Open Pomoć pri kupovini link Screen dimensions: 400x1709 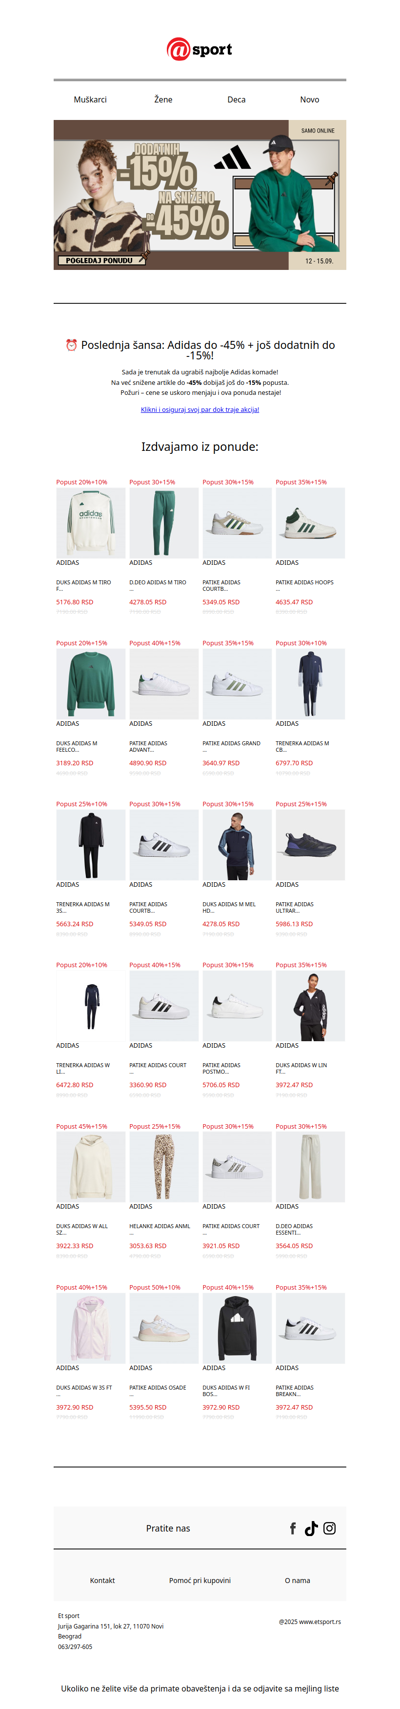click(x=200, y=1580)
